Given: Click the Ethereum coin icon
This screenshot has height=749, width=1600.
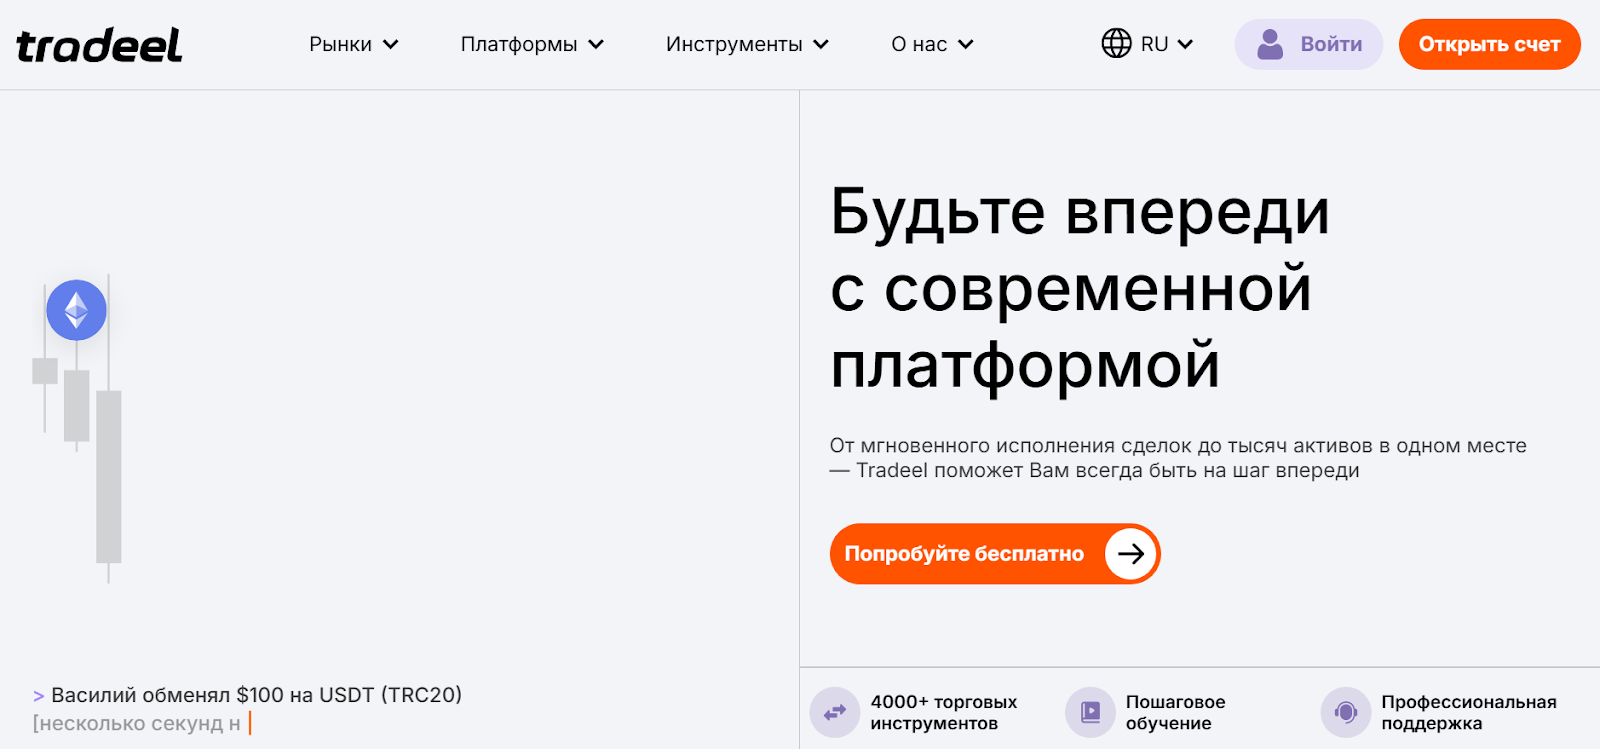Looking at the screenshot, I should tap(76, 310).
